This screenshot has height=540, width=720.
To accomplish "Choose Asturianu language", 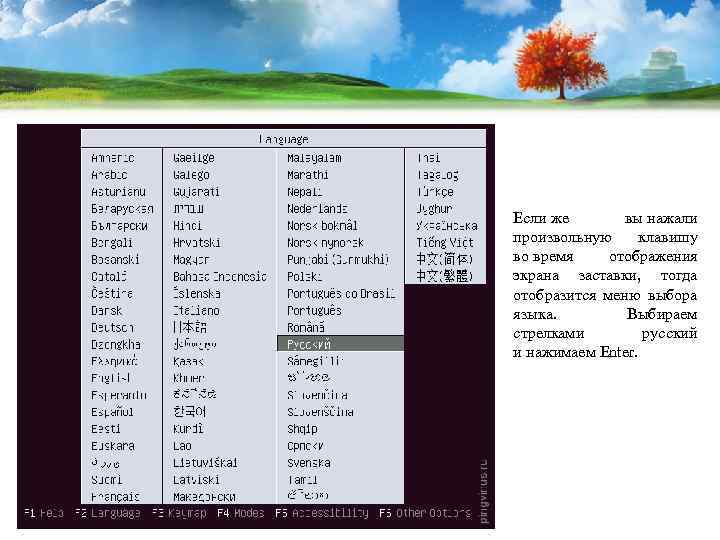I will (118, 192).
